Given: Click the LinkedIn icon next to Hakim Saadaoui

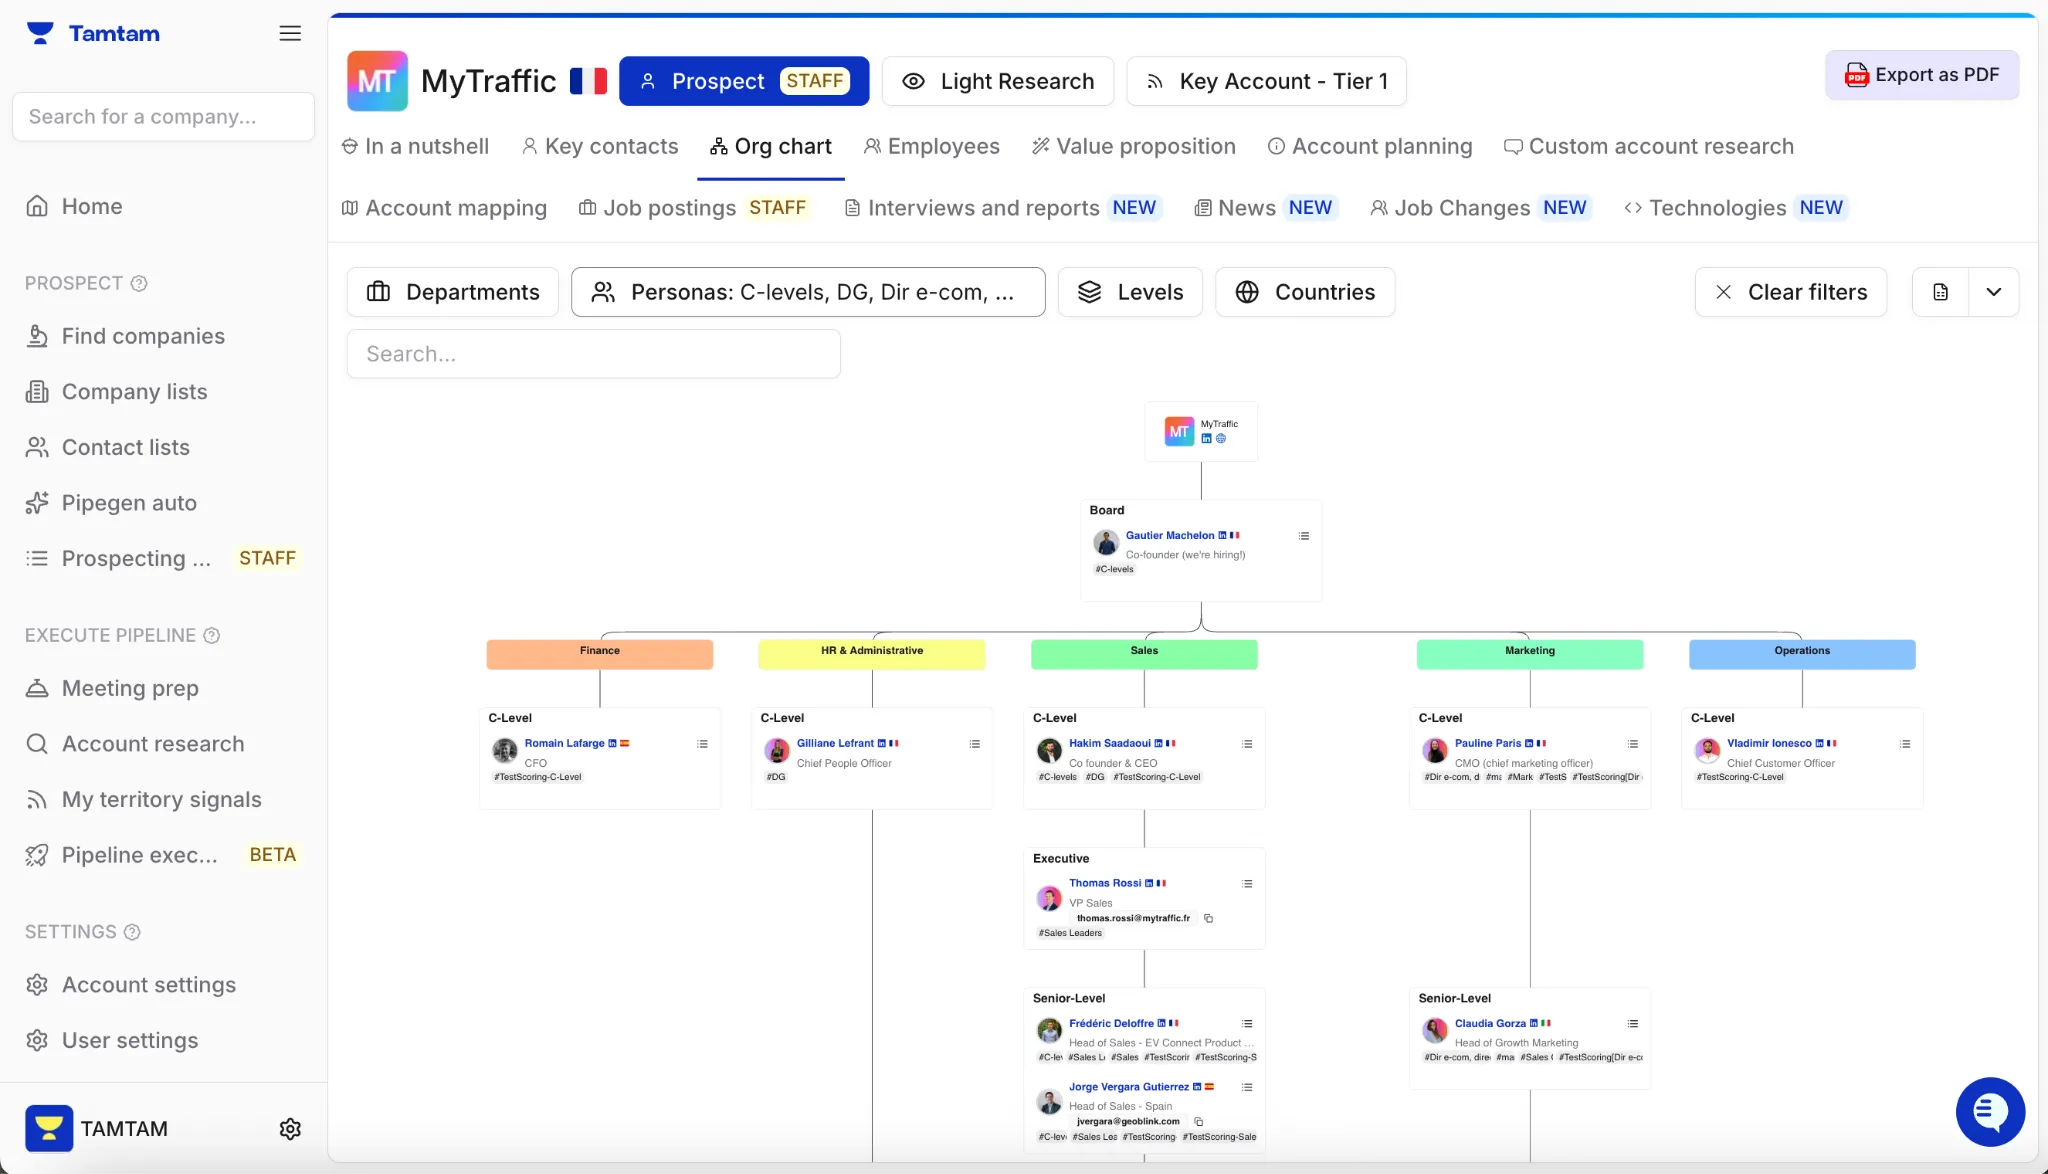Looking at the screenshot, I should tap(1158, 744).
